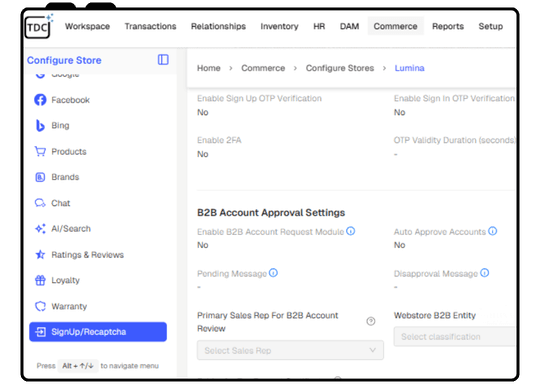Click Enable 2FA label
Image resolution: width=540 pixels, height=384 pixels.
[x=219, y=140]
